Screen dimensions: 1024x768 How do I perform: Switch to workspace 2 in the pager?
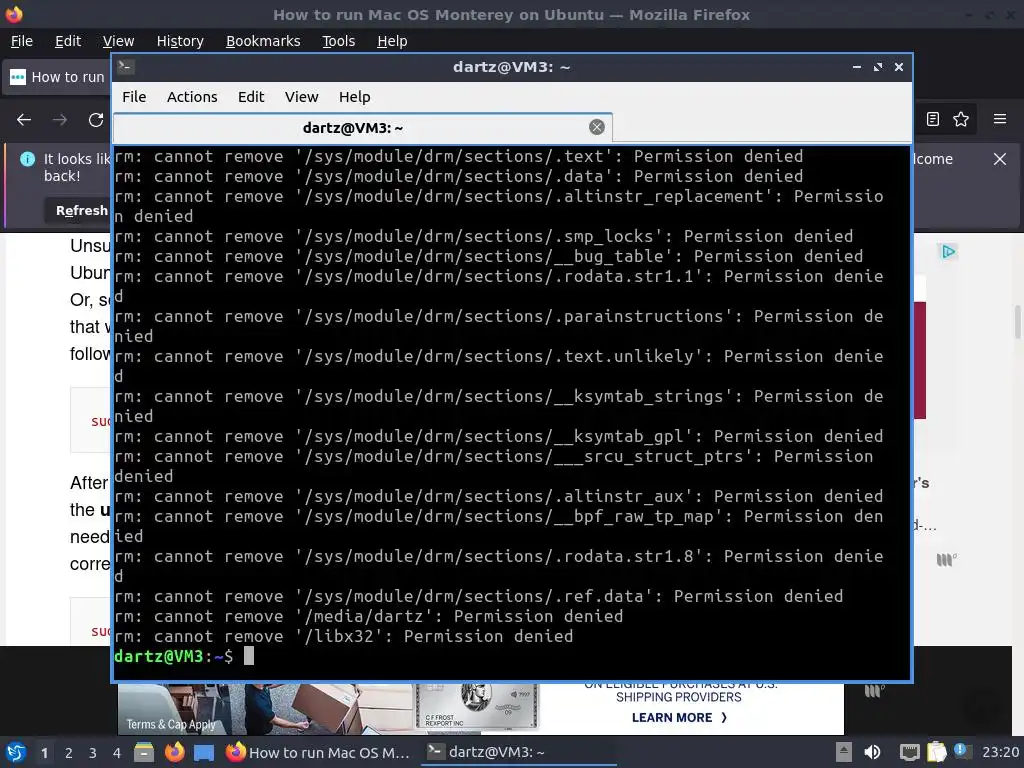69,753
